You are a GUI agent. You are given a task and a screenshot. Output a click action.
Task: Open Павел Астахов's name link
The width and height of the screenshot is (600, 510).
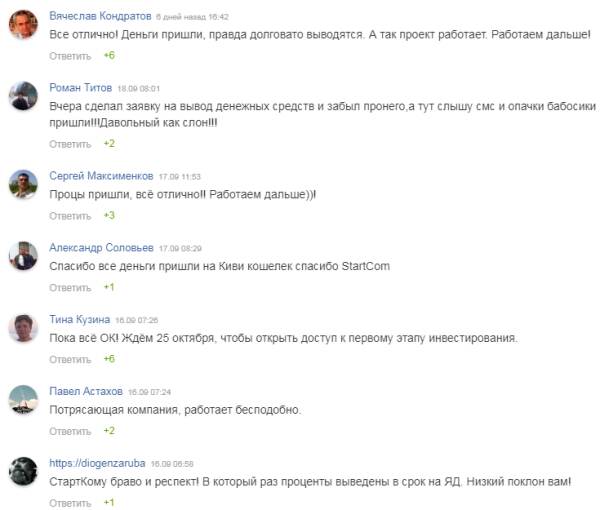(88, 391)
